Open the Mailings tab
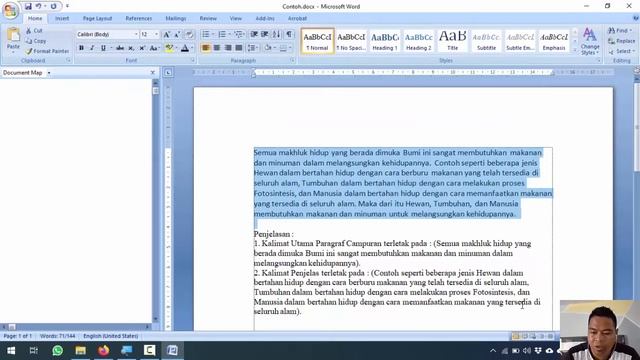640x360 pixels. pyautogui.click(x=176, y=18)
